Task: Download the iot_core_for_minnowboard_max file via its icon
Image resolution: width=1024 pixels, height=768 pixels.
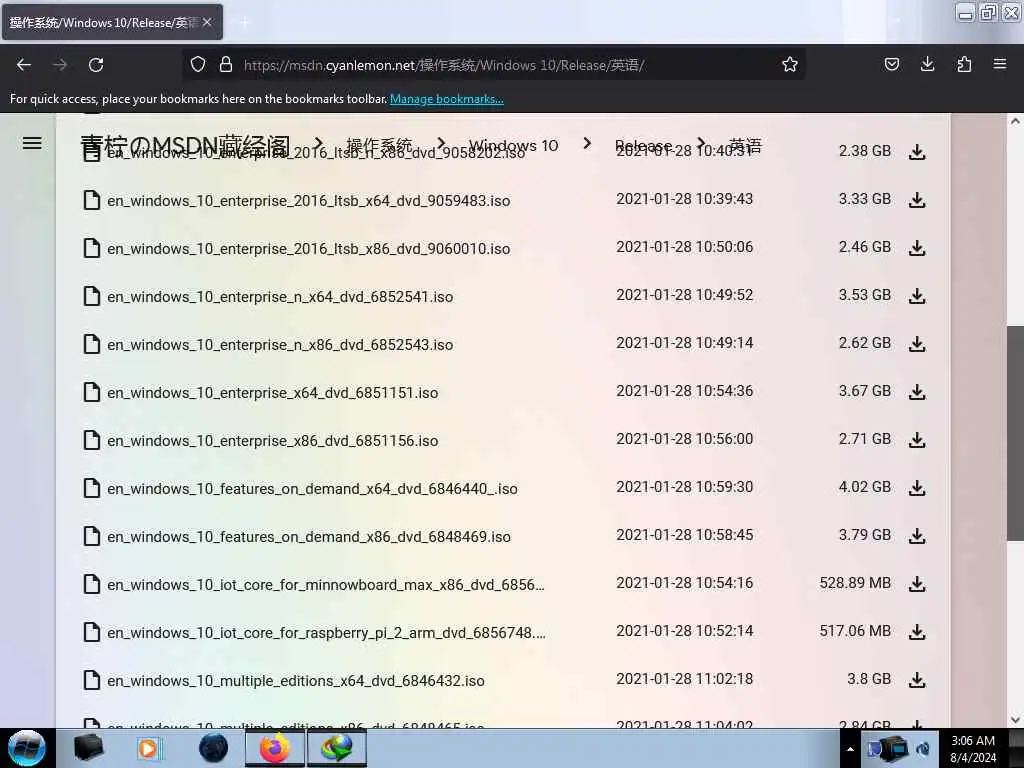Action: coord(917,584)
